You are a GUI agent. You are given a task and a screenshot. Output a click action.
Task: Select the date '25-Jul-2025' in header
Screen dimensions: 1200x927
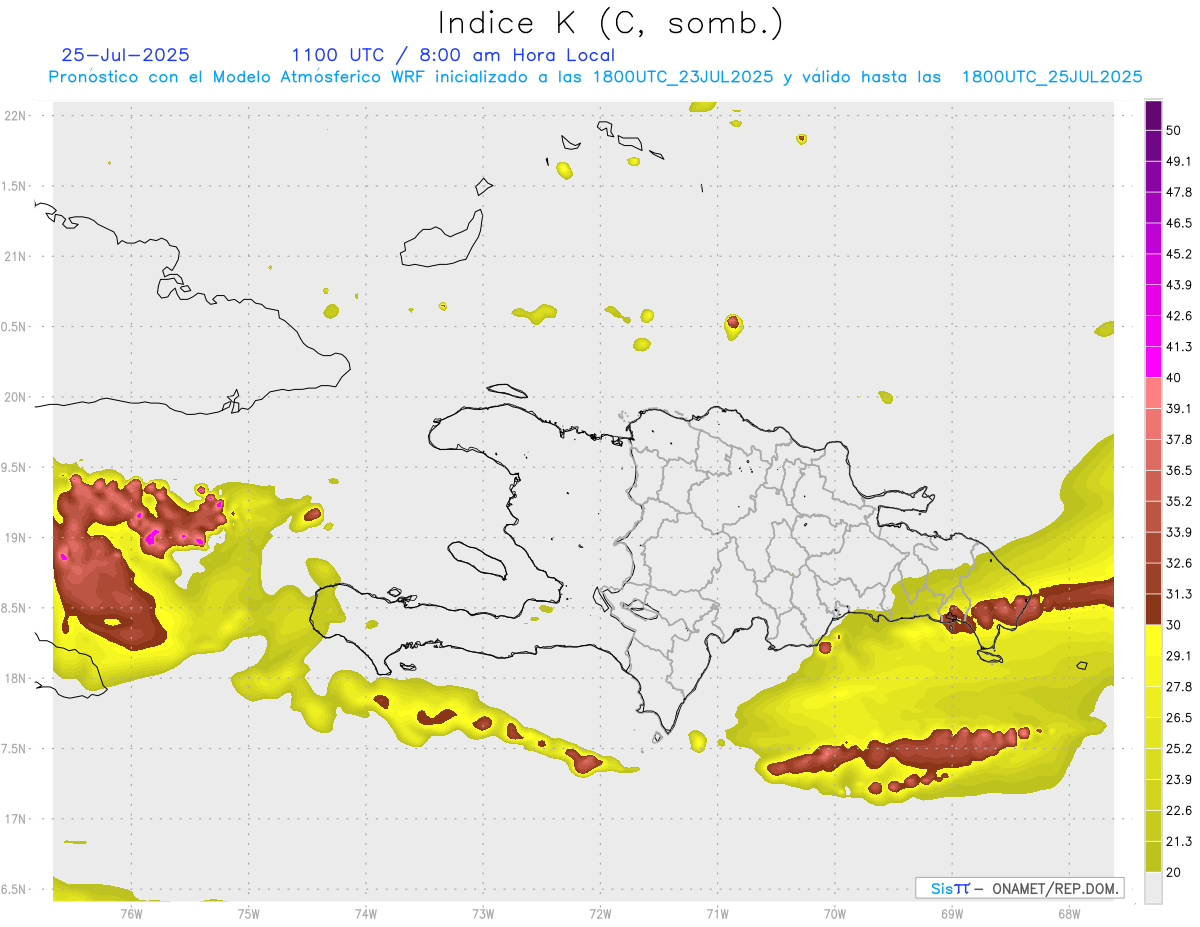tap(125, 55)
